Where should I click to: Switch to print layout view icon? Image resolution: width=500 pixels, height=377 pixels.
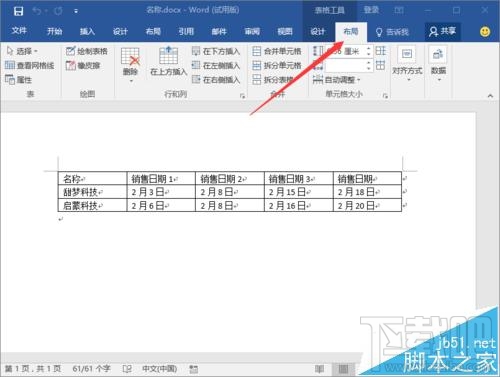click(x=343, y=369)
